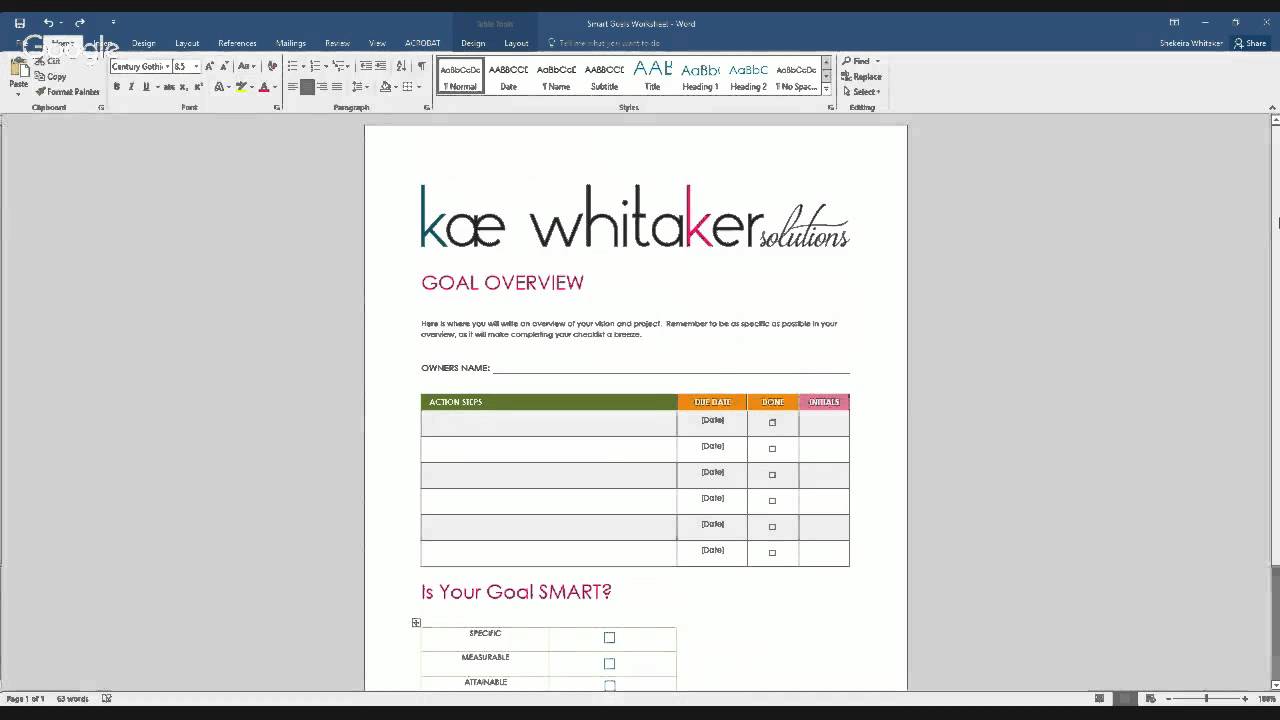The image size is (1280, 720).
Task: Open the ACROBAT tab
Action: 422,43
